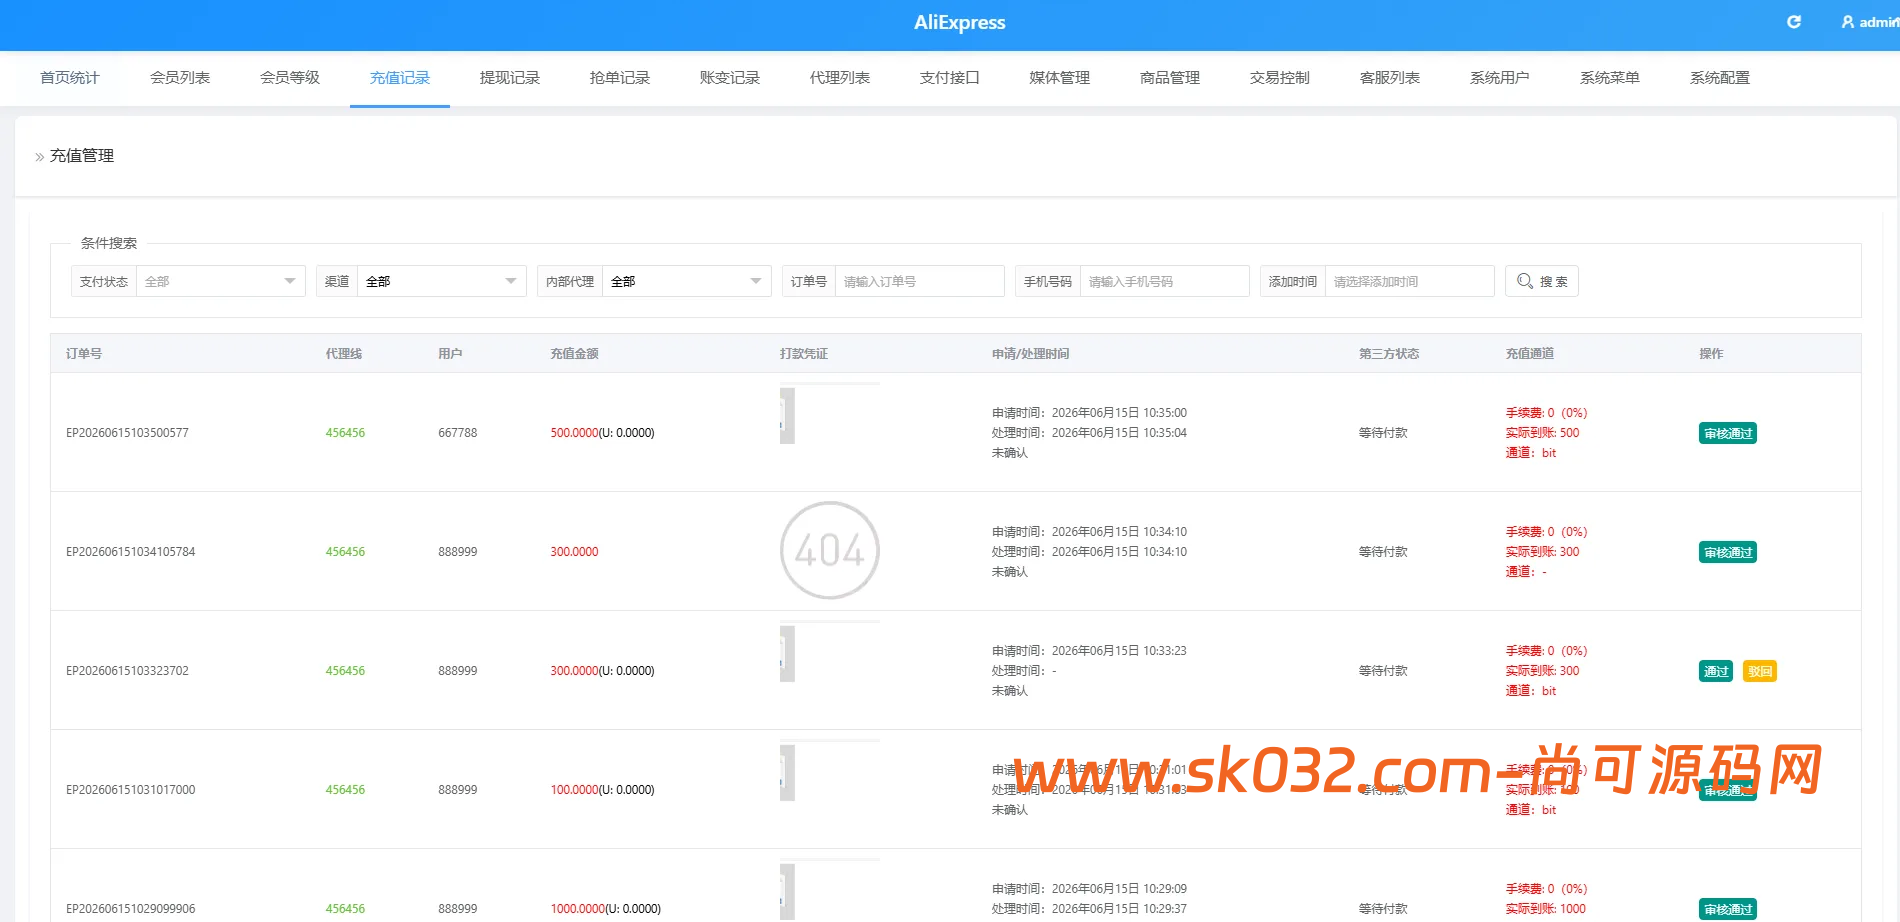Expand 内部代理 dropdown
The height and width of the screenshot is (922, 1900).
click(x=686, y=281)
